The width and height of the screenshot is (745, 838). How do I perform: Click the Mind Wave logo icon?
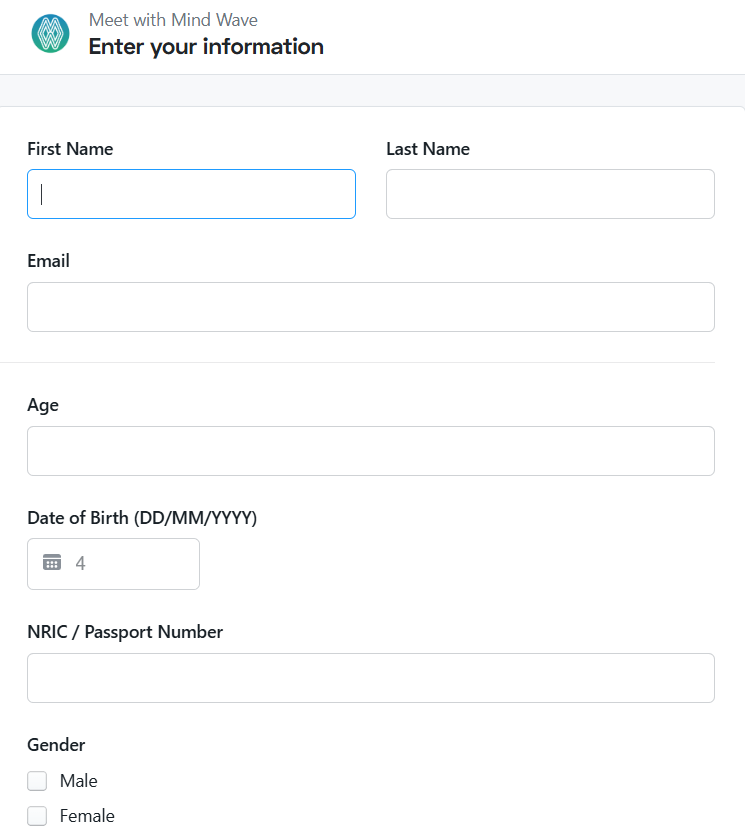(50, 34)
